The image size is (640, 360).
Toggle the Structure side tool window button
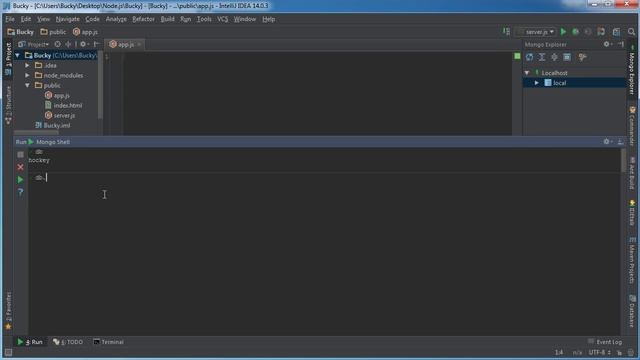[8, 105]
